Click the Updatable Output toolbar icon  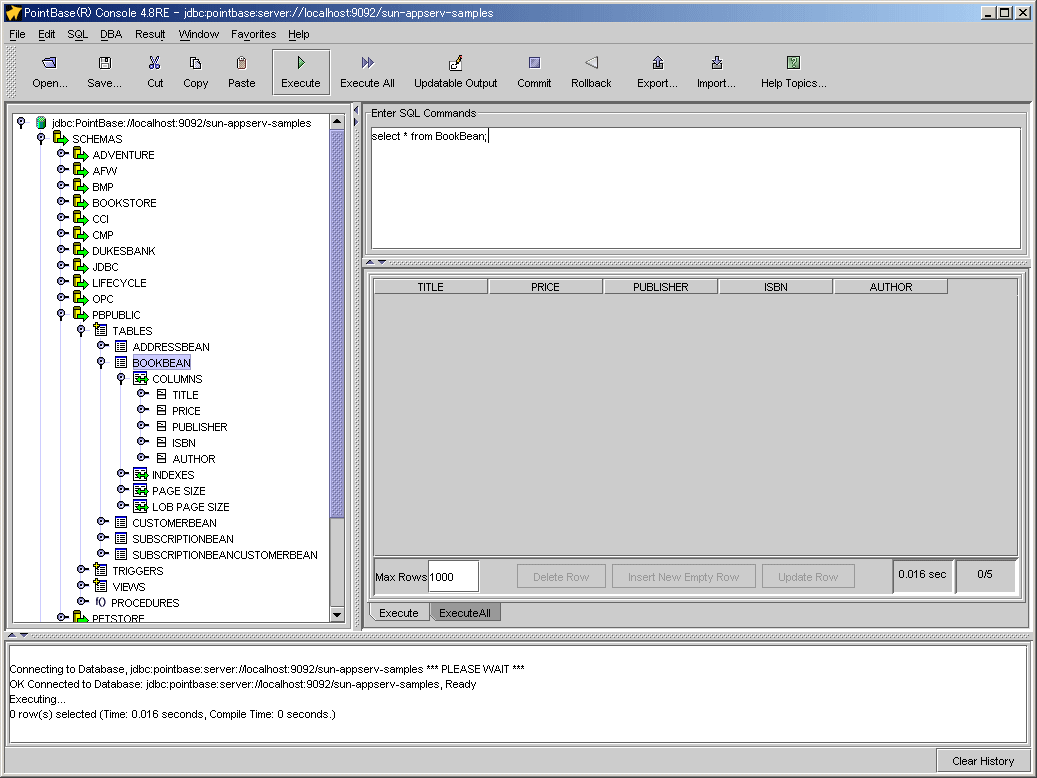[455, 63]
